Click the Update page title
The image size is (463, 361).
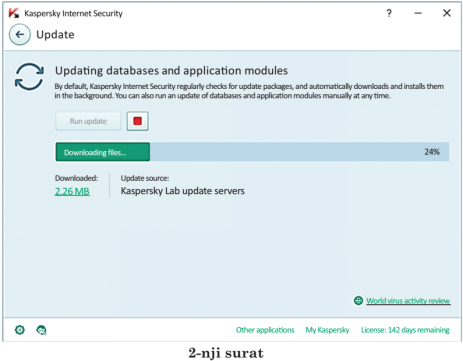tap(55, 35)
